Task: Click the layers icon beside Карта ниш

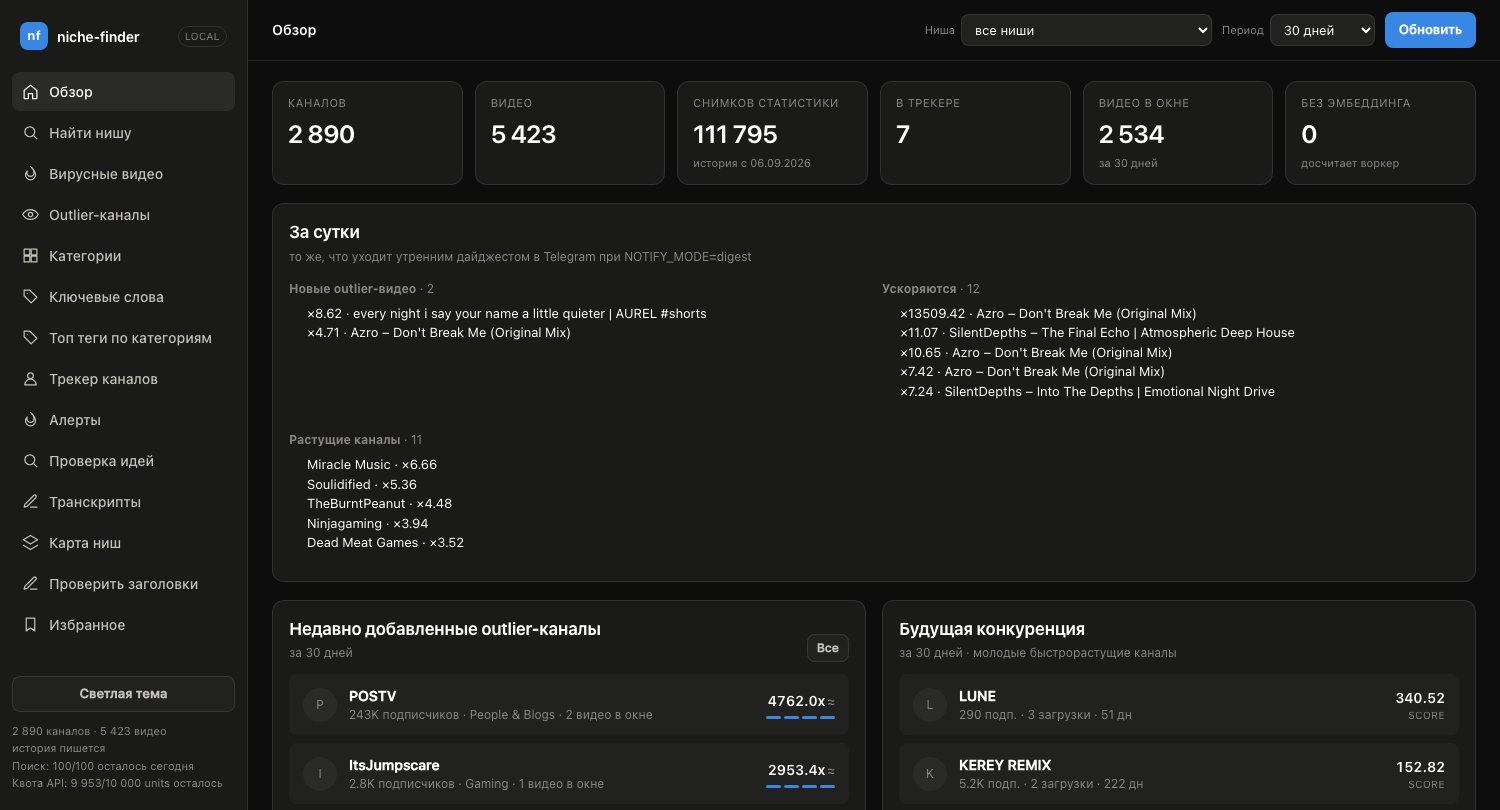Action: click(x=30, y=543)
